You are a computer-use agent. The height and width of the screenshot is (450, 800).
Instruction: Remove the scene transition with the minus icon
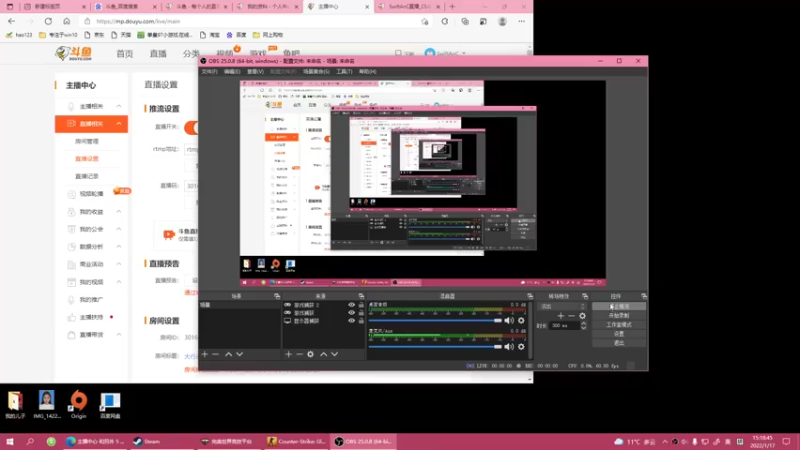click(x=571, y=316)
